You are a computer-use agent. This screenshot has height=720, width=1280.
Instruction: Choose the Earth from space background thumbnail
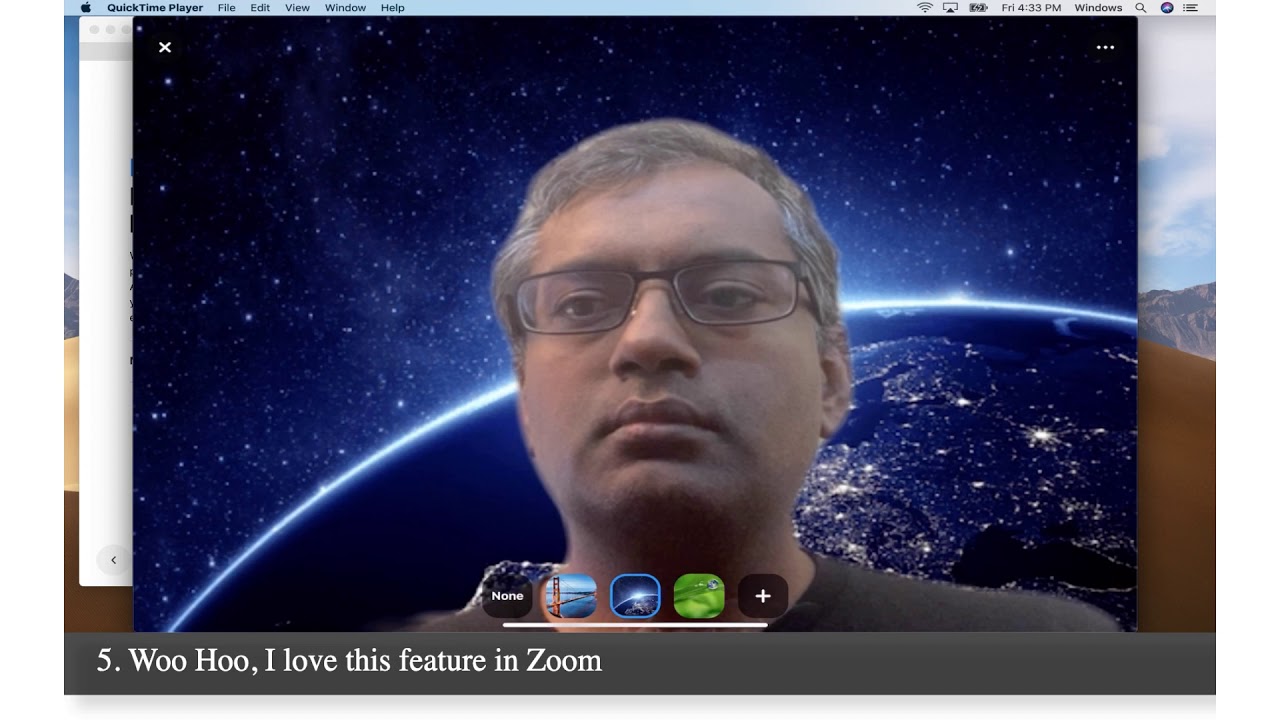click(635, 596)
